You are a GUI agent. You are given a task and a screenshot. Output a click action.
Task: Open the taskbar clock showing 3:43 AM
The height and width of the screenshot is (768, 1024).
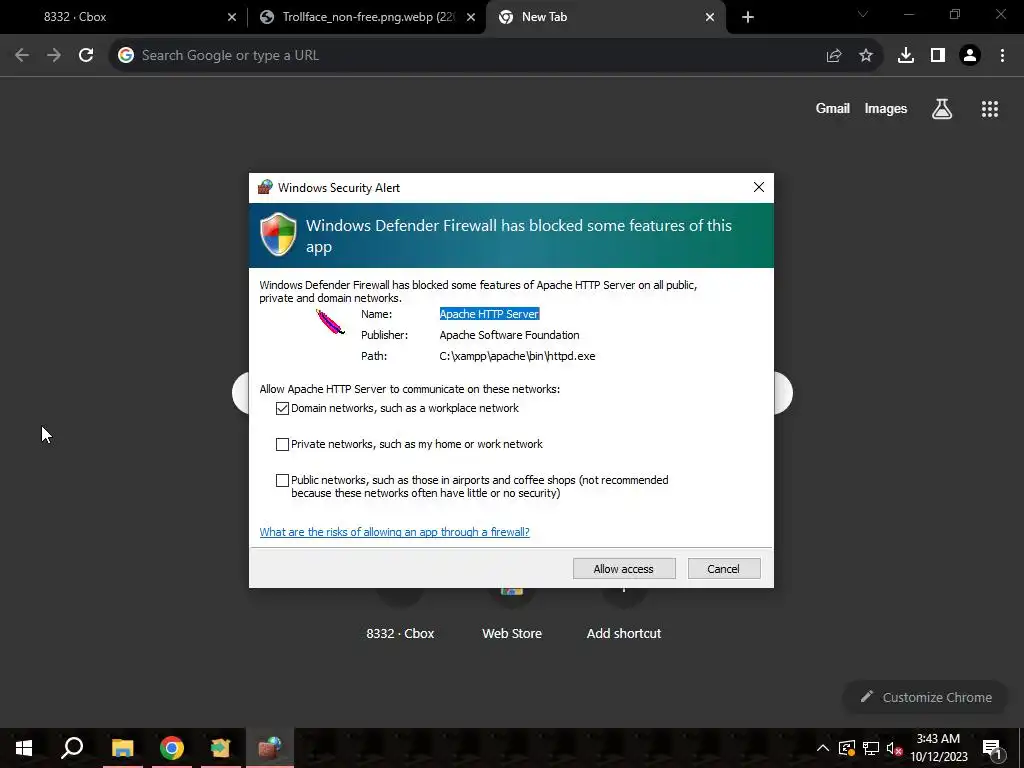[938, 748]
